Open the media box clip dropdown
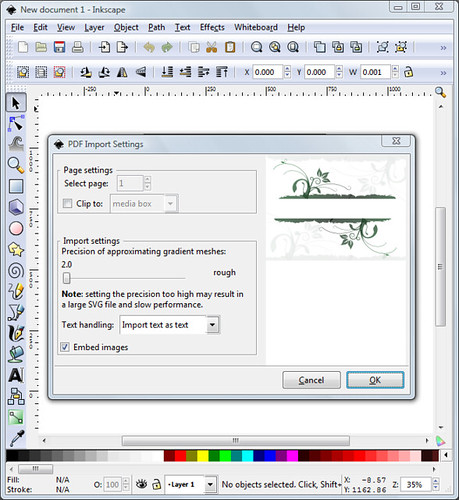Image resolution: width=459 pixels, height=500 pixels. point(144,203)
